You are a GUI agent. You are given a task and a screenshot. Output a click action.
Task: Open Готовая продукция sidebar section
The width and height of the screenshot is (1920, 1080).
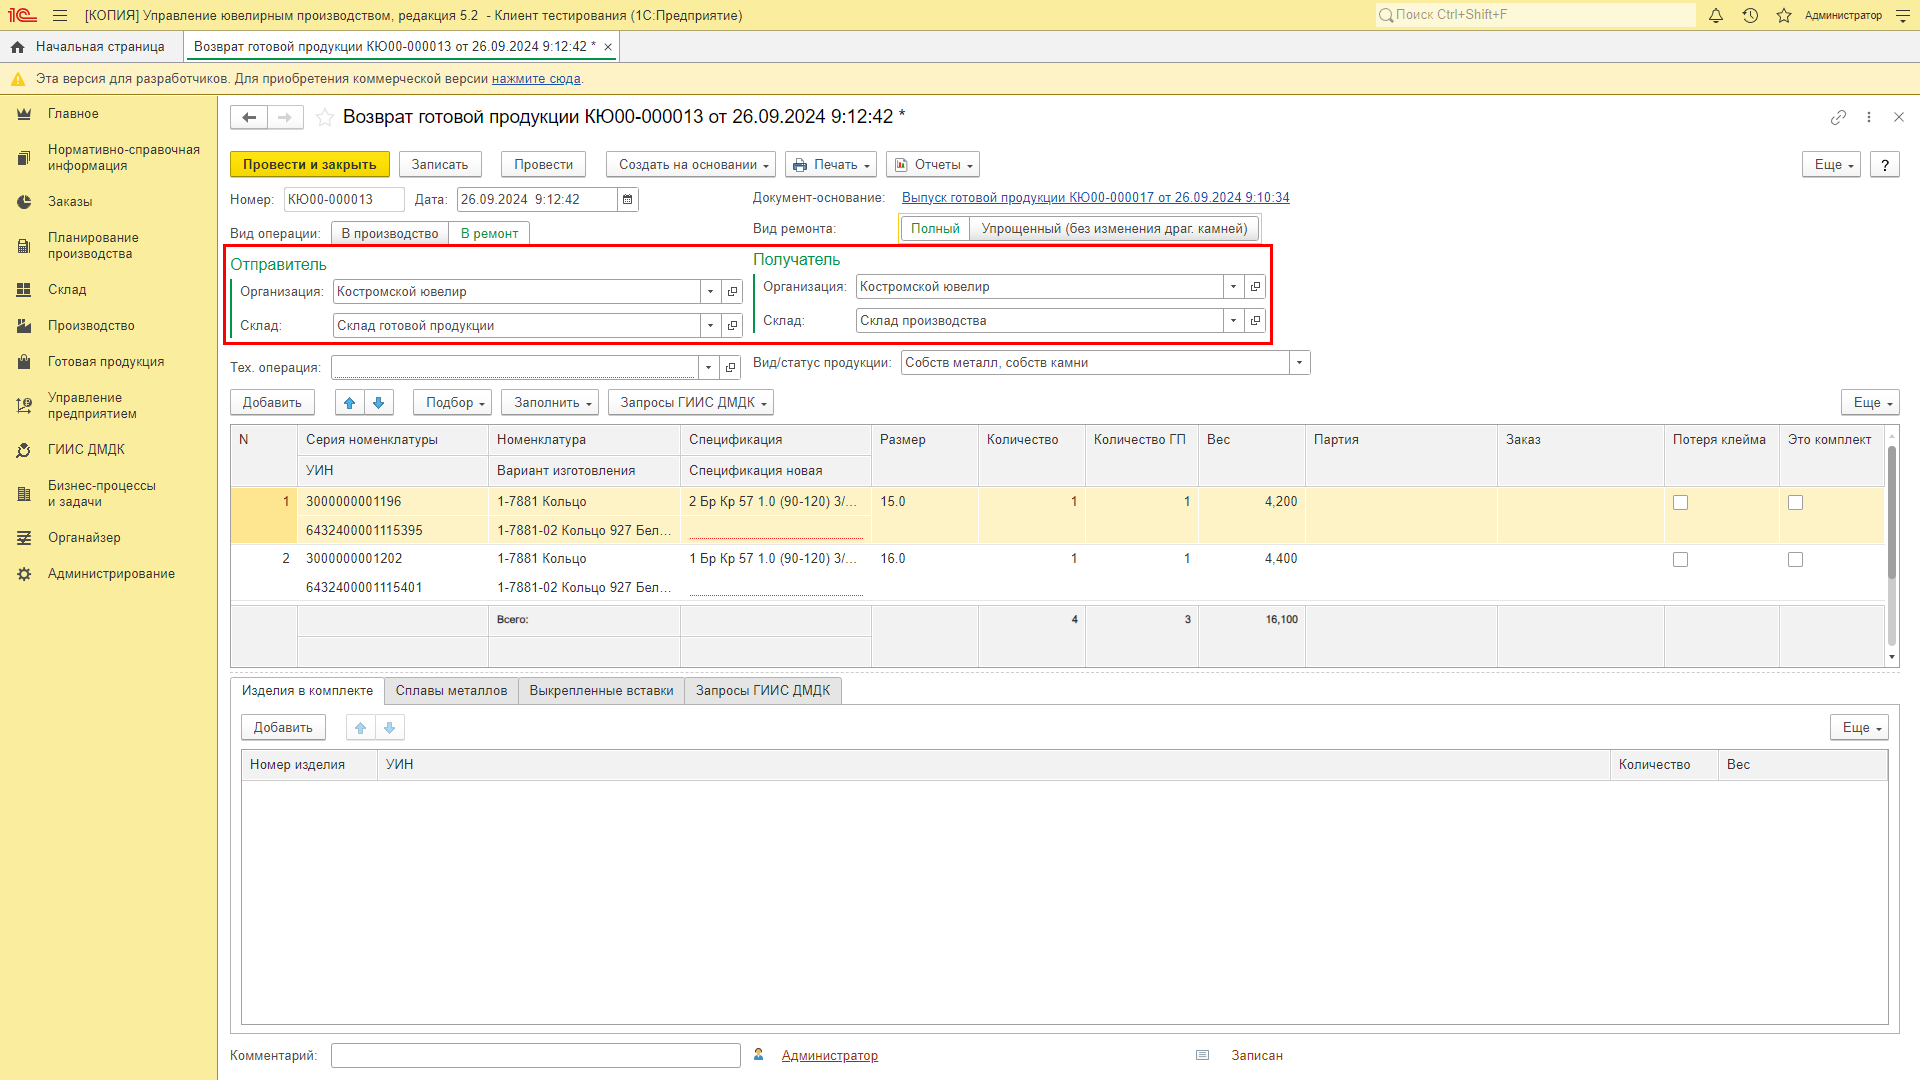pyautogui.click(x=106, y=362)
